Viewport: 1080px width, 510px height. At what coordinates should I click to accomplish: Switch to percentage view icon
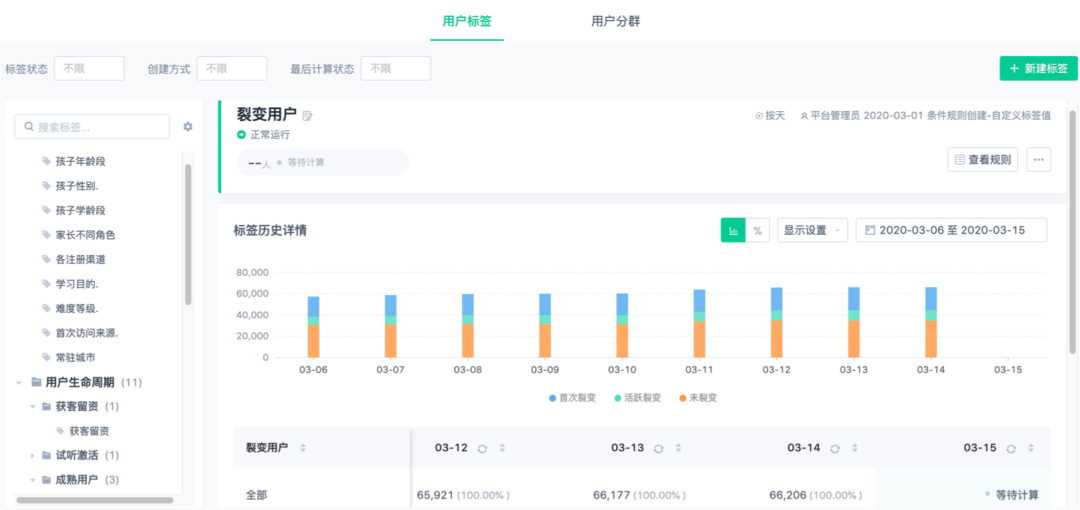(x=757, y=230)
